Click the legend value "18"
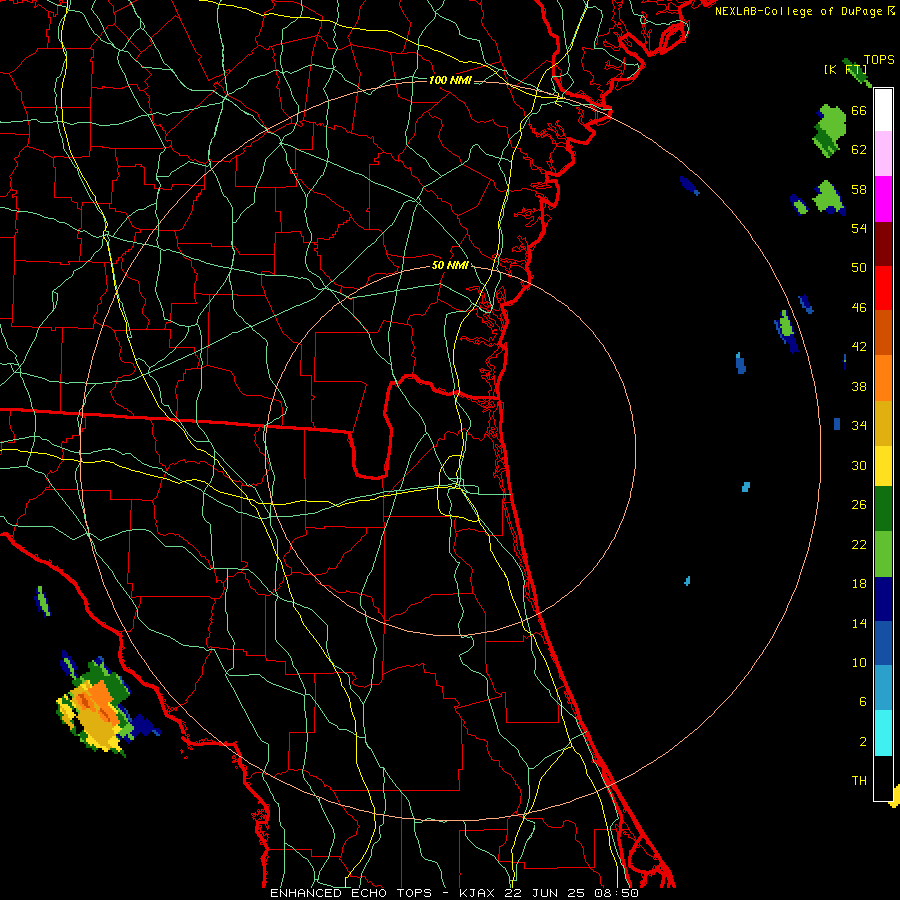This screenshot has width=900, height=900. (x=859, y=584)
